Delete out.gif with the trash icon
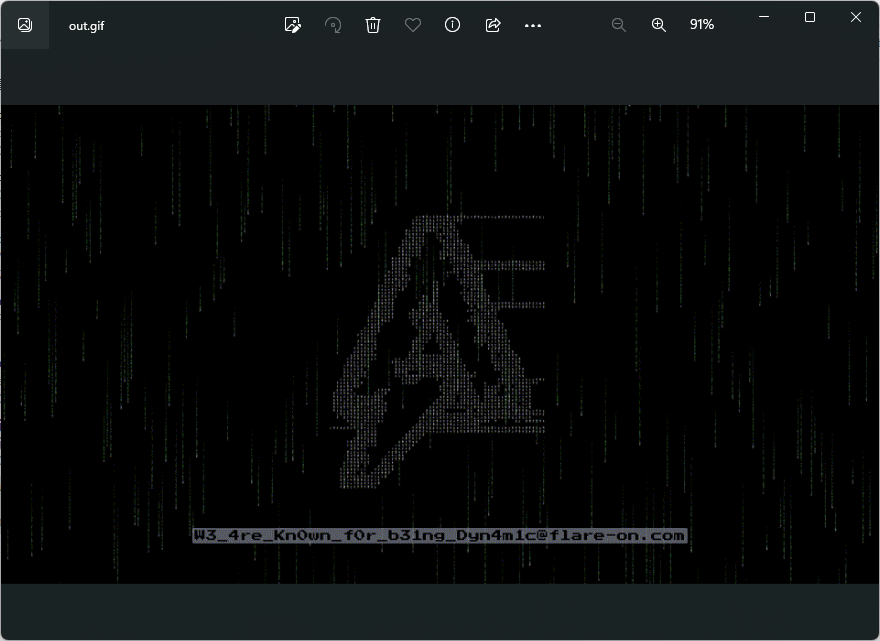This screenshot has width=880, height=641. pos(373,25)
